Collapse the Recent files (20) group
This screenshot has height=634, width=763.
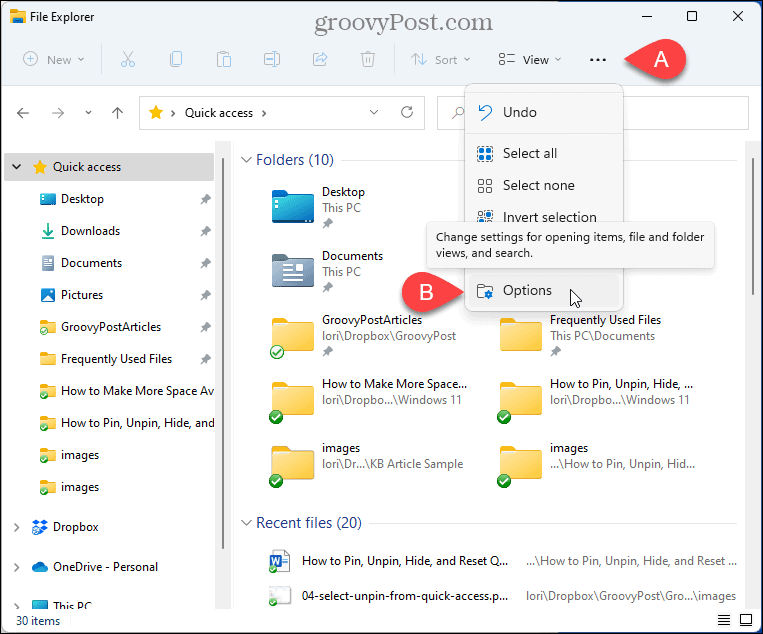click(x=247, y=523)
